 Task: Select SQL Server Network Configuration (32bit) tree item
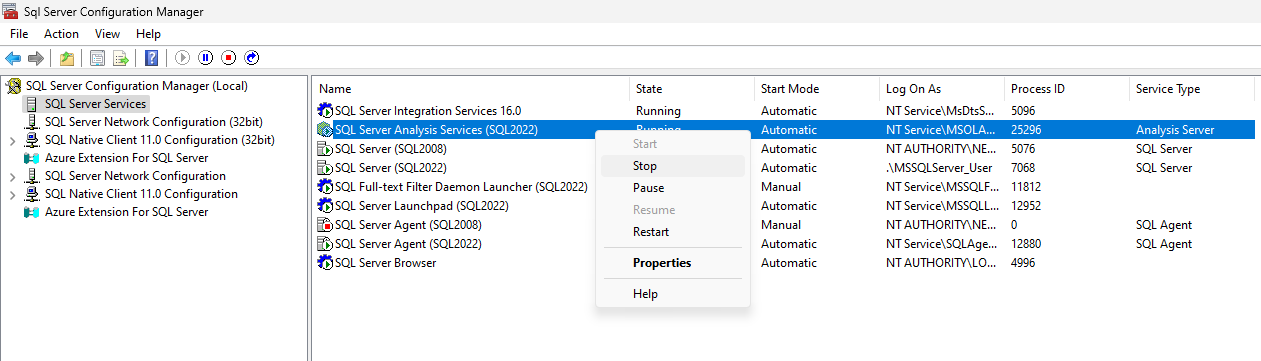[153, 122]
